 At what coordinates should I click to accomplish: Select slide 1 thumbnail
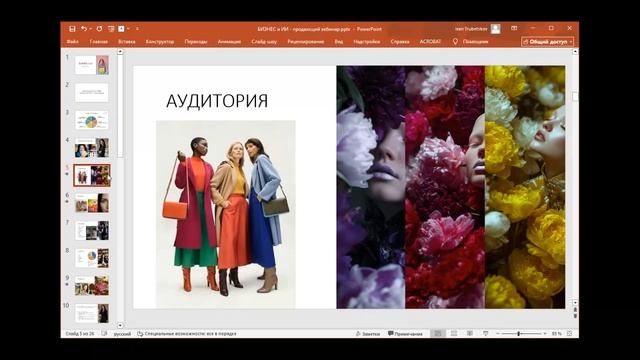(x=92, y=65)
